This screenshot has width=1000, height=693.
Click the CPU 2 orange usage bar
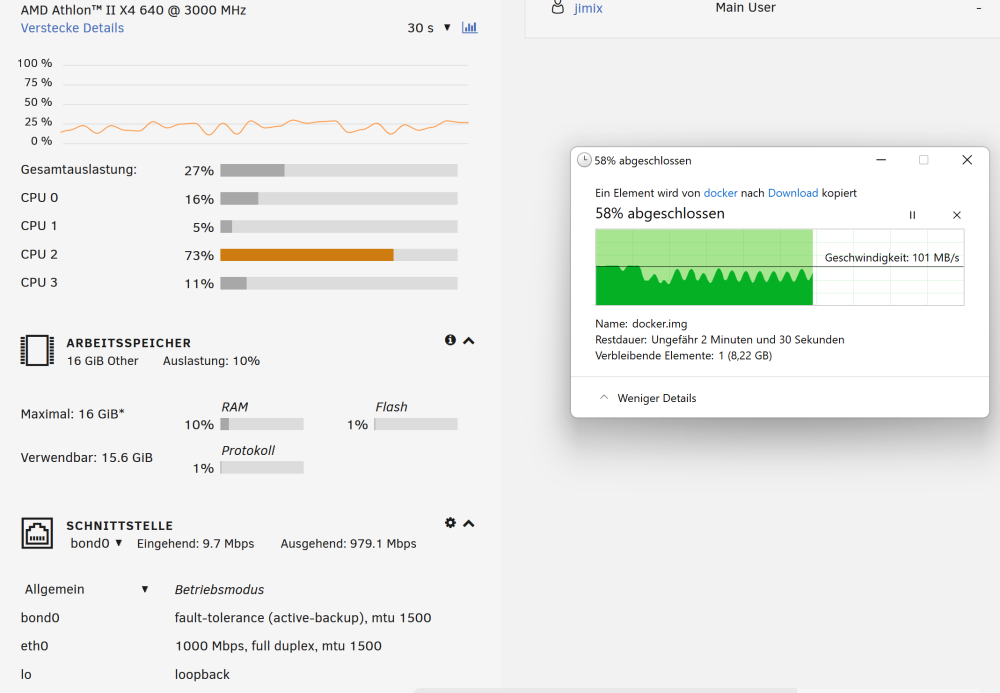[307, 255]
